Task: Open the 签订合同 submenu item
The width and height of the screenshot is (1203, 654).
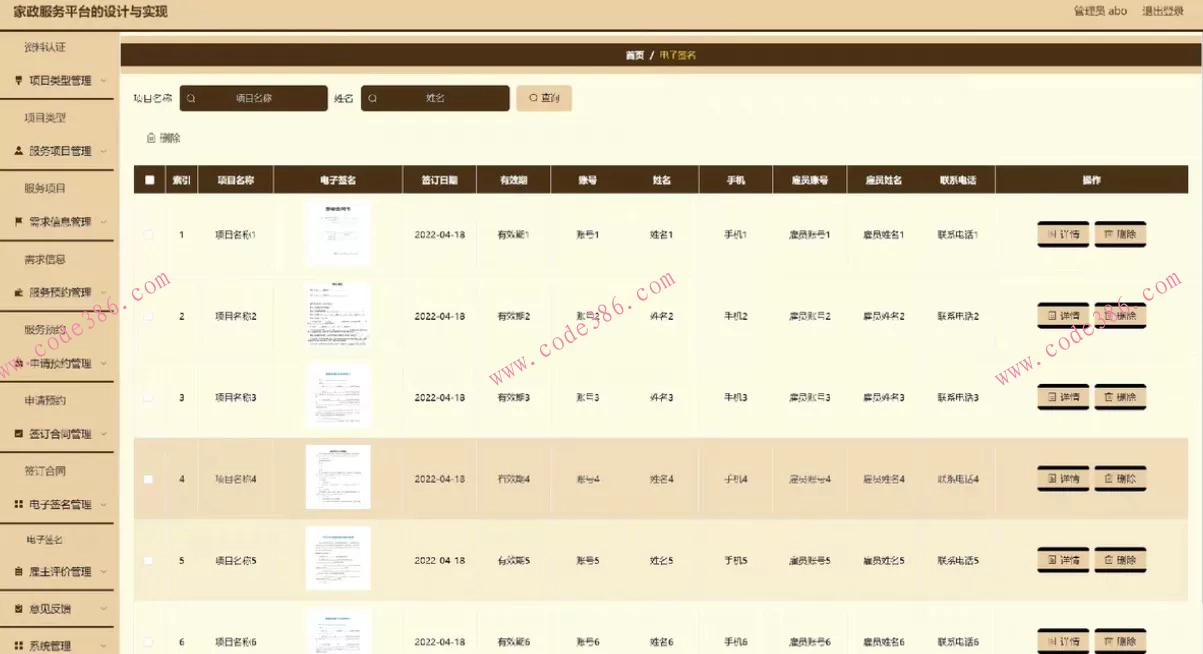Action: point(45,470)
